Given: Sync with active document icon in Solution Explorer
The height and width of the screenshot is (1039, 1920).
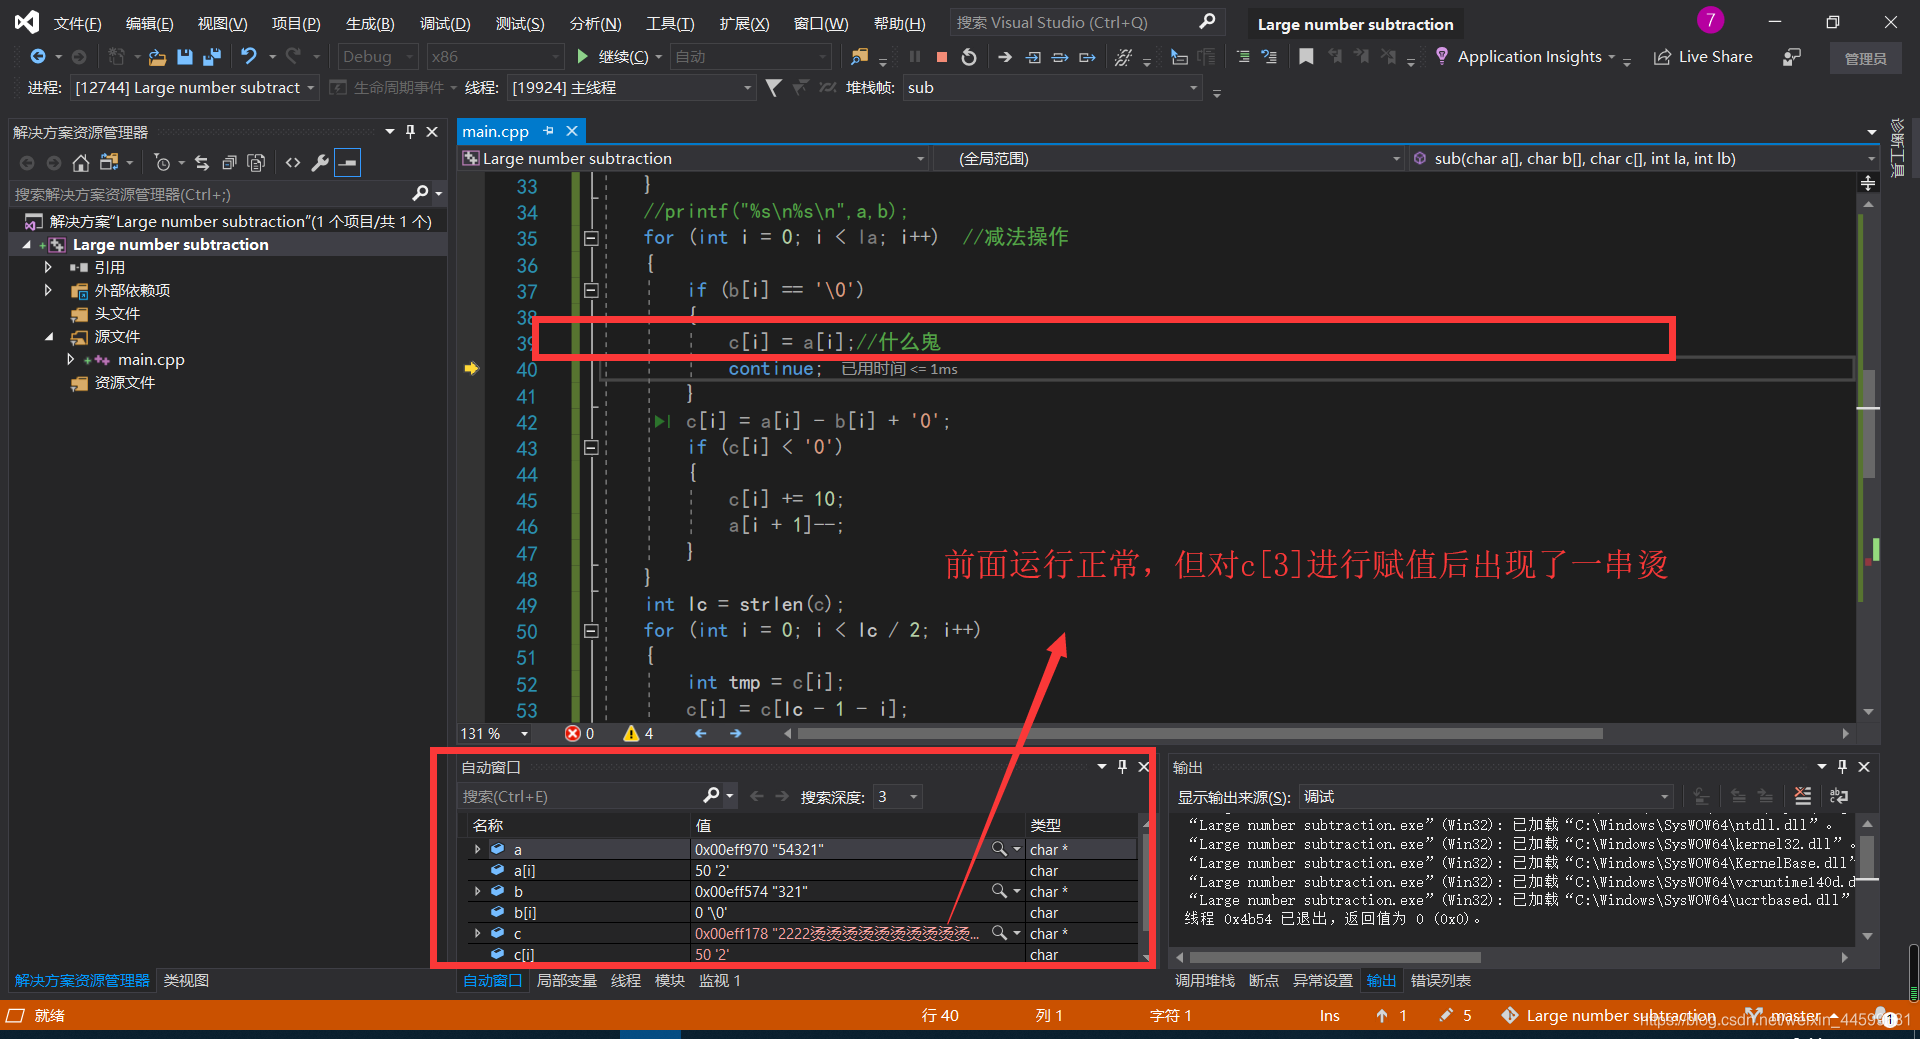Looking at the screenshot, I should pyautogui.click(x=202, y=162).
